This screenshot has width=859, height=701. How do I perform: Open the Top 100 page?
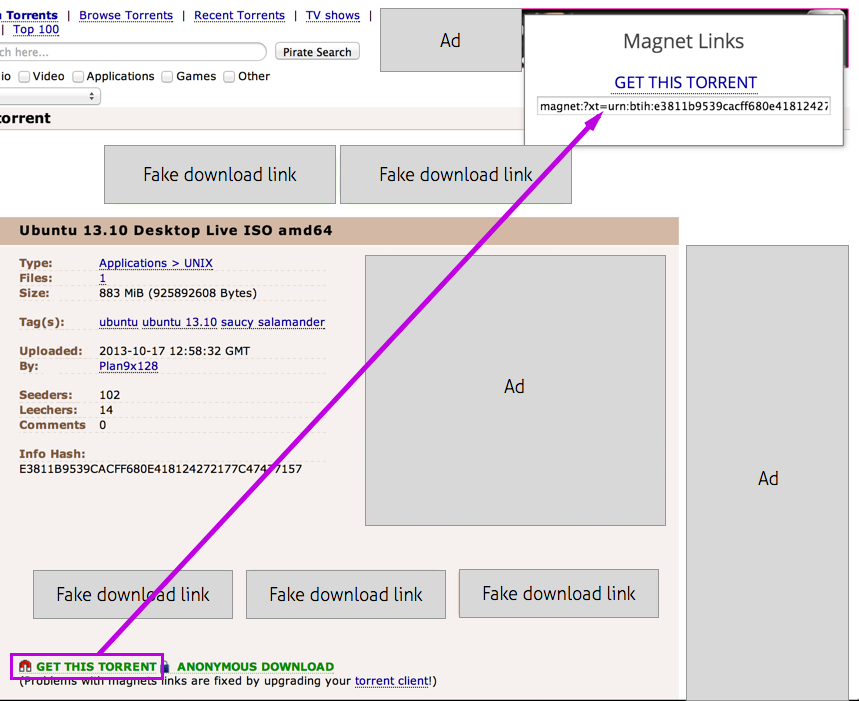click(x=36, y=30)
